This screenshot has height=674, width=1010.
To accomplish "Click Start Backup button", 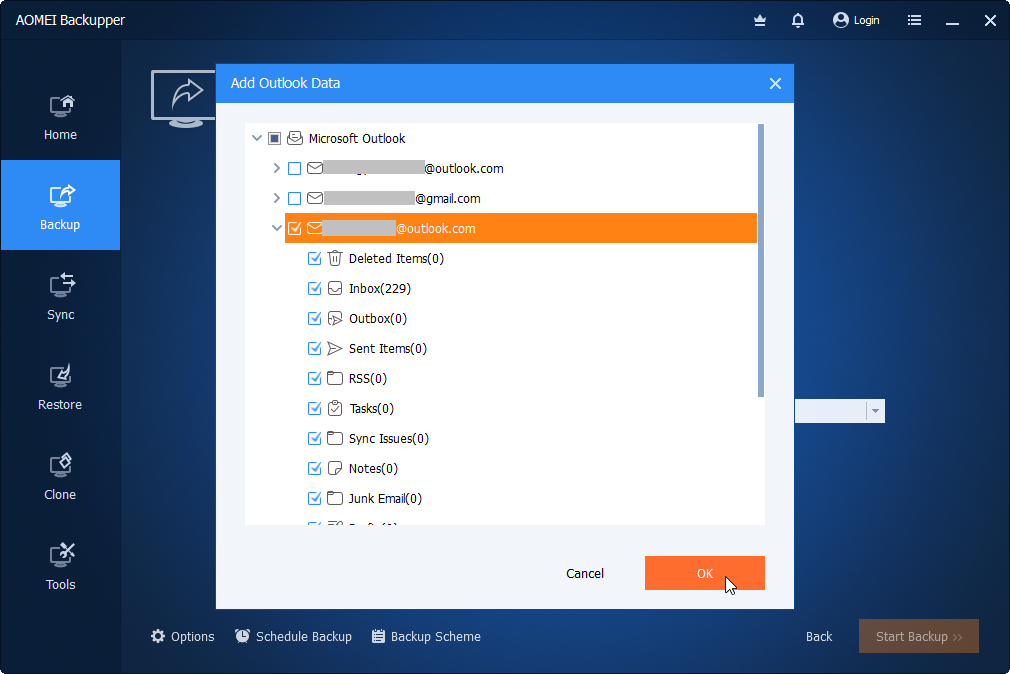I will pos(919,636).
